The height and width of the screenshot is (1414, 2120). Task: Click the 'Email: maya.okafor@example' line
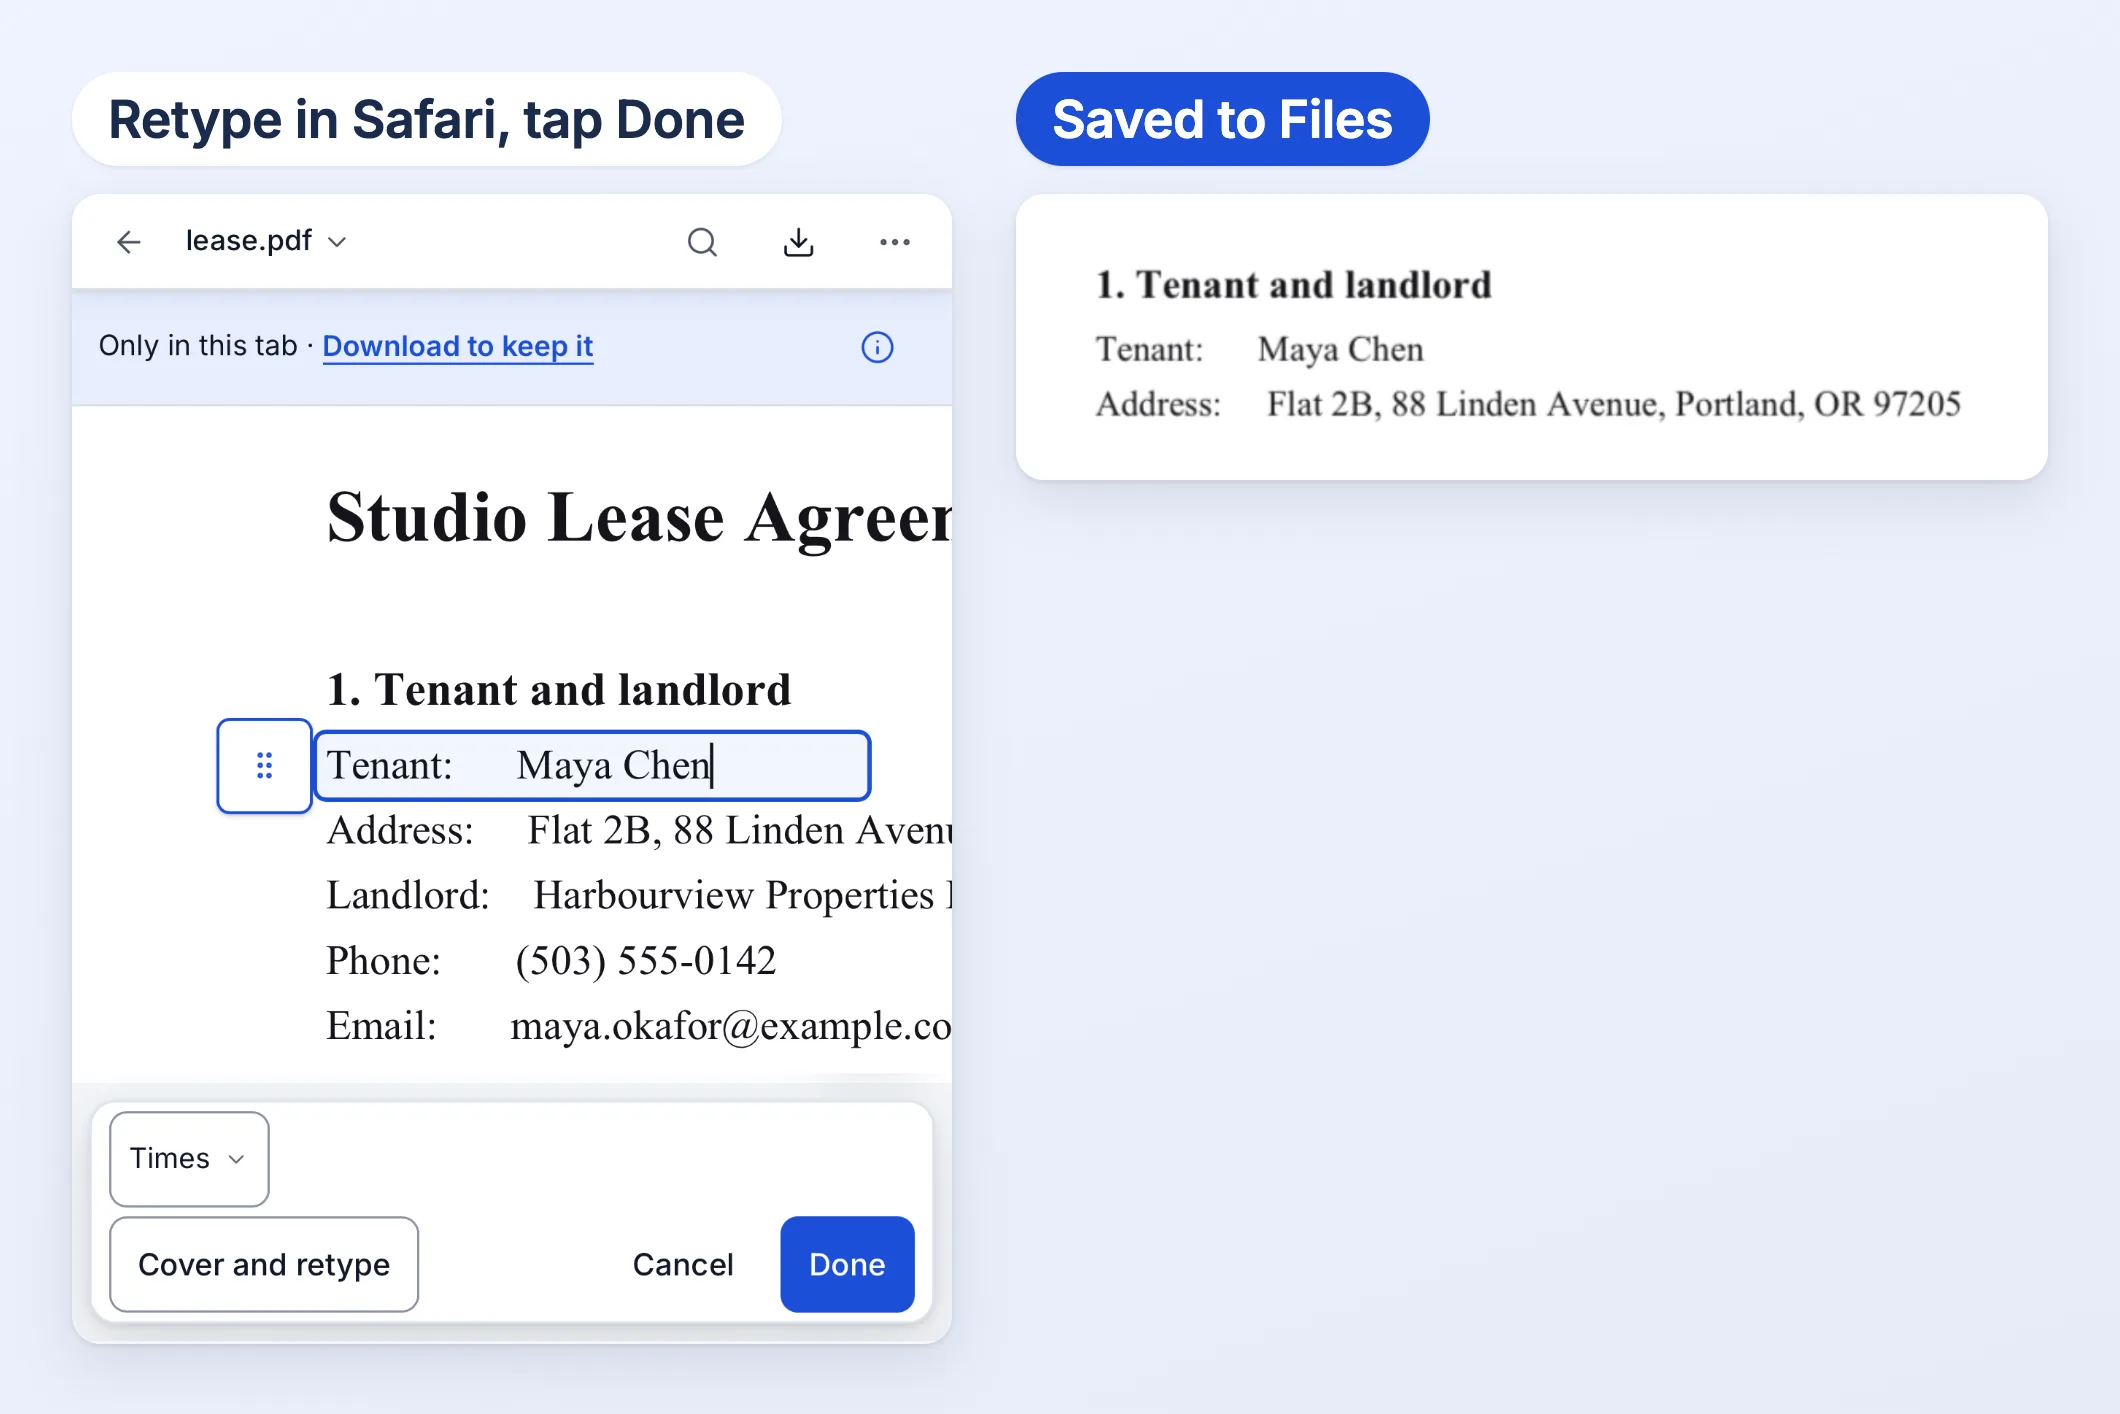click(639, 1026)
